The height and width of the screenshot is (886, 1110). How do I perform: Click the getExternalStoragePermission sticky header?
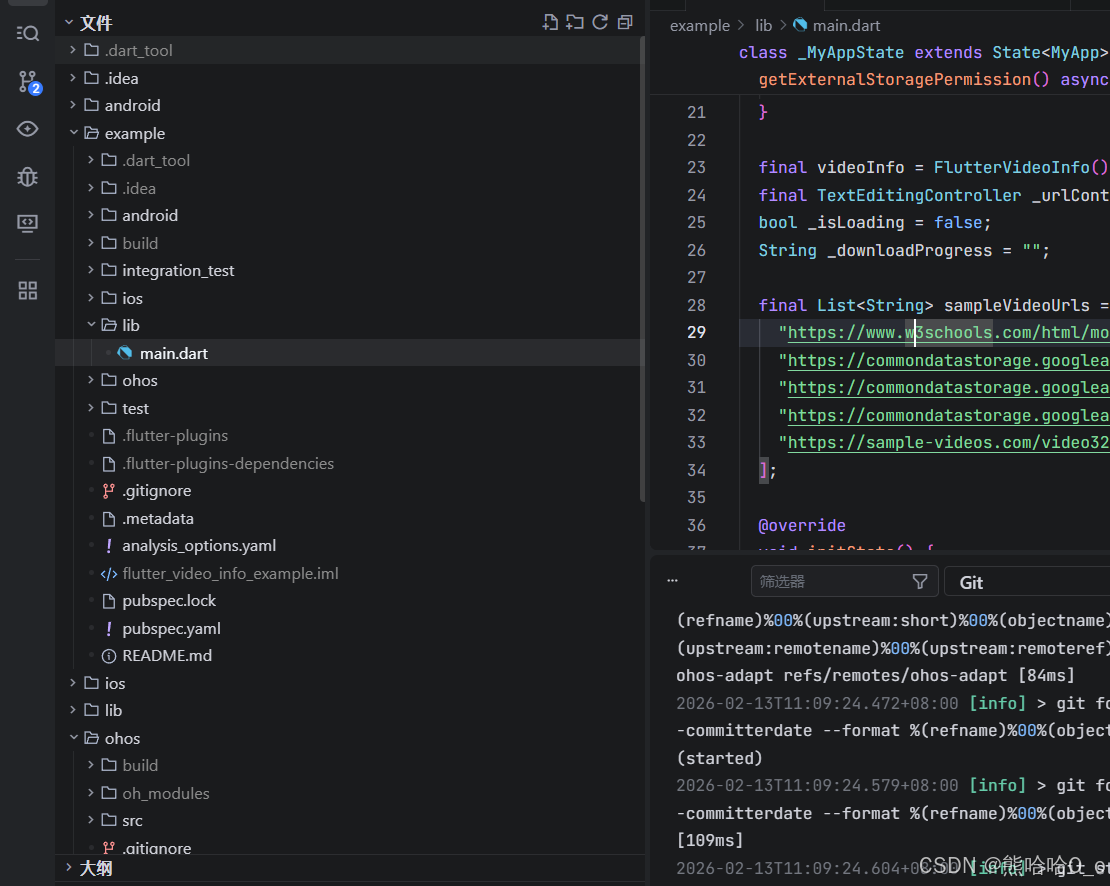[934, 80]
